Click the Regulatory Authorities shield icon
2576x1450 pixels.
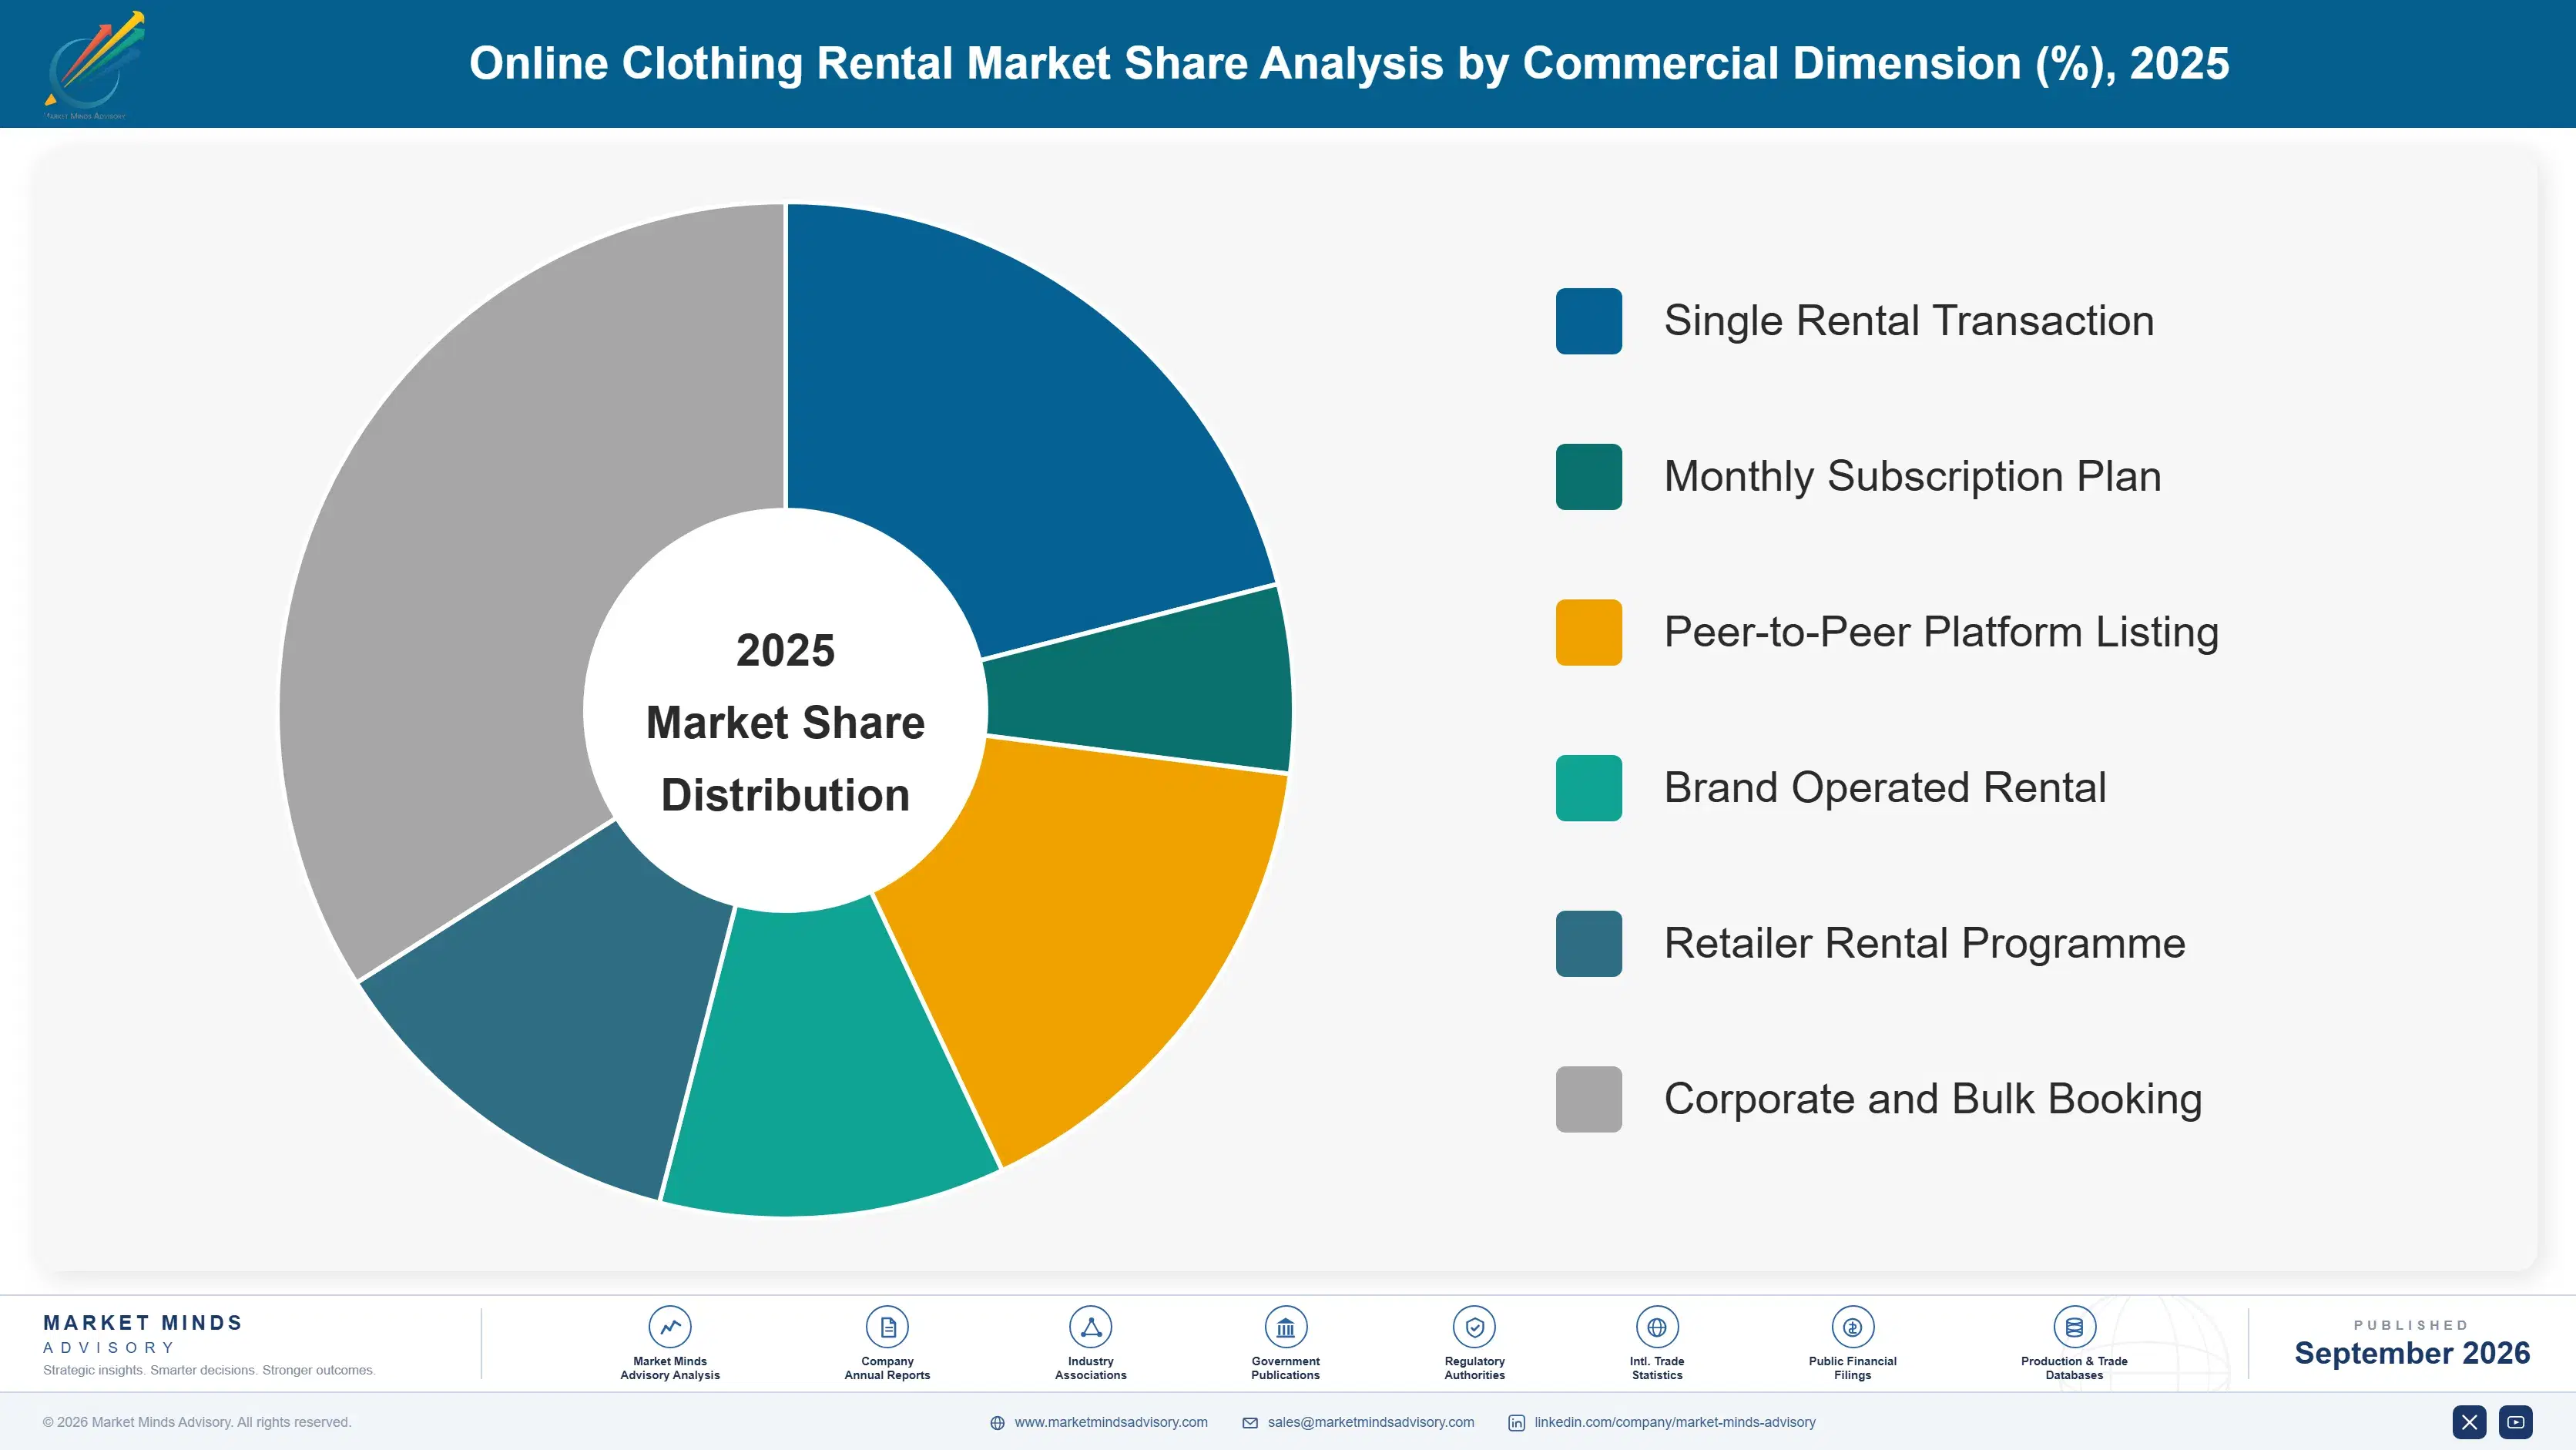pyautogui.click(x=1474, y=1327)
